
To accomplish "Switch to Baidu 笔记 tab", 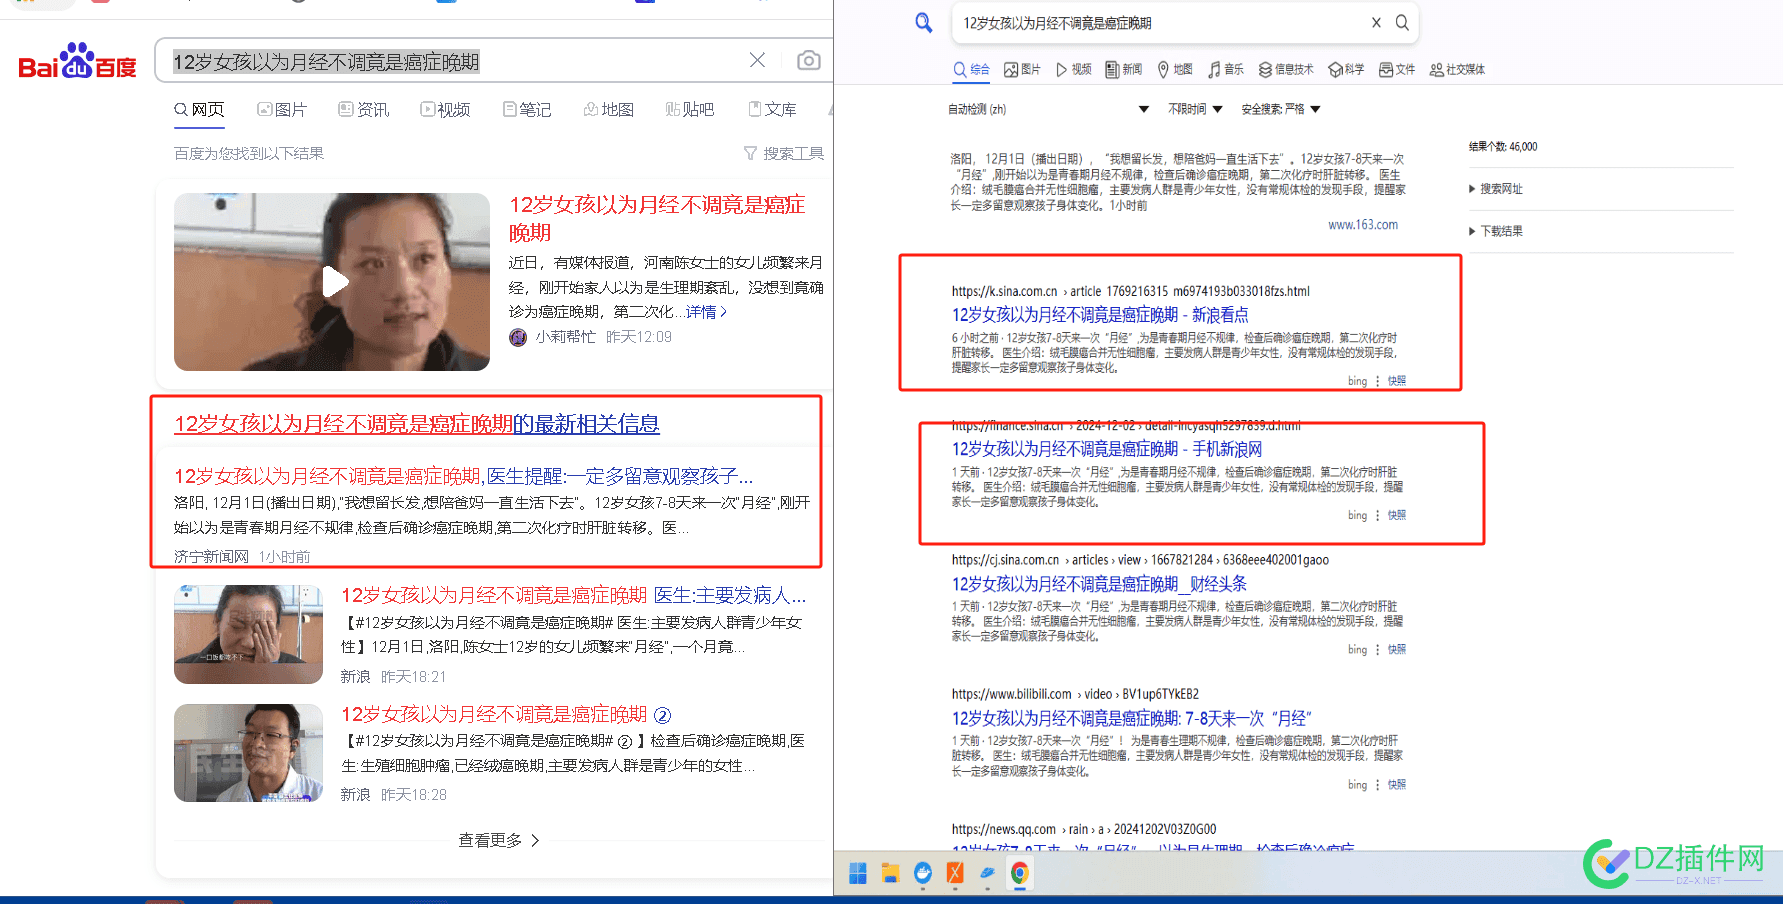I will (527, 109).
